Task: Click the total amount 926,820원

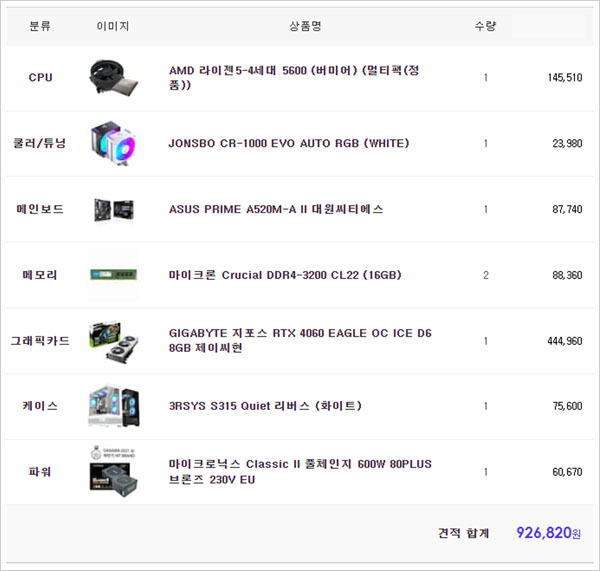Action: click(x=549, y=533)
